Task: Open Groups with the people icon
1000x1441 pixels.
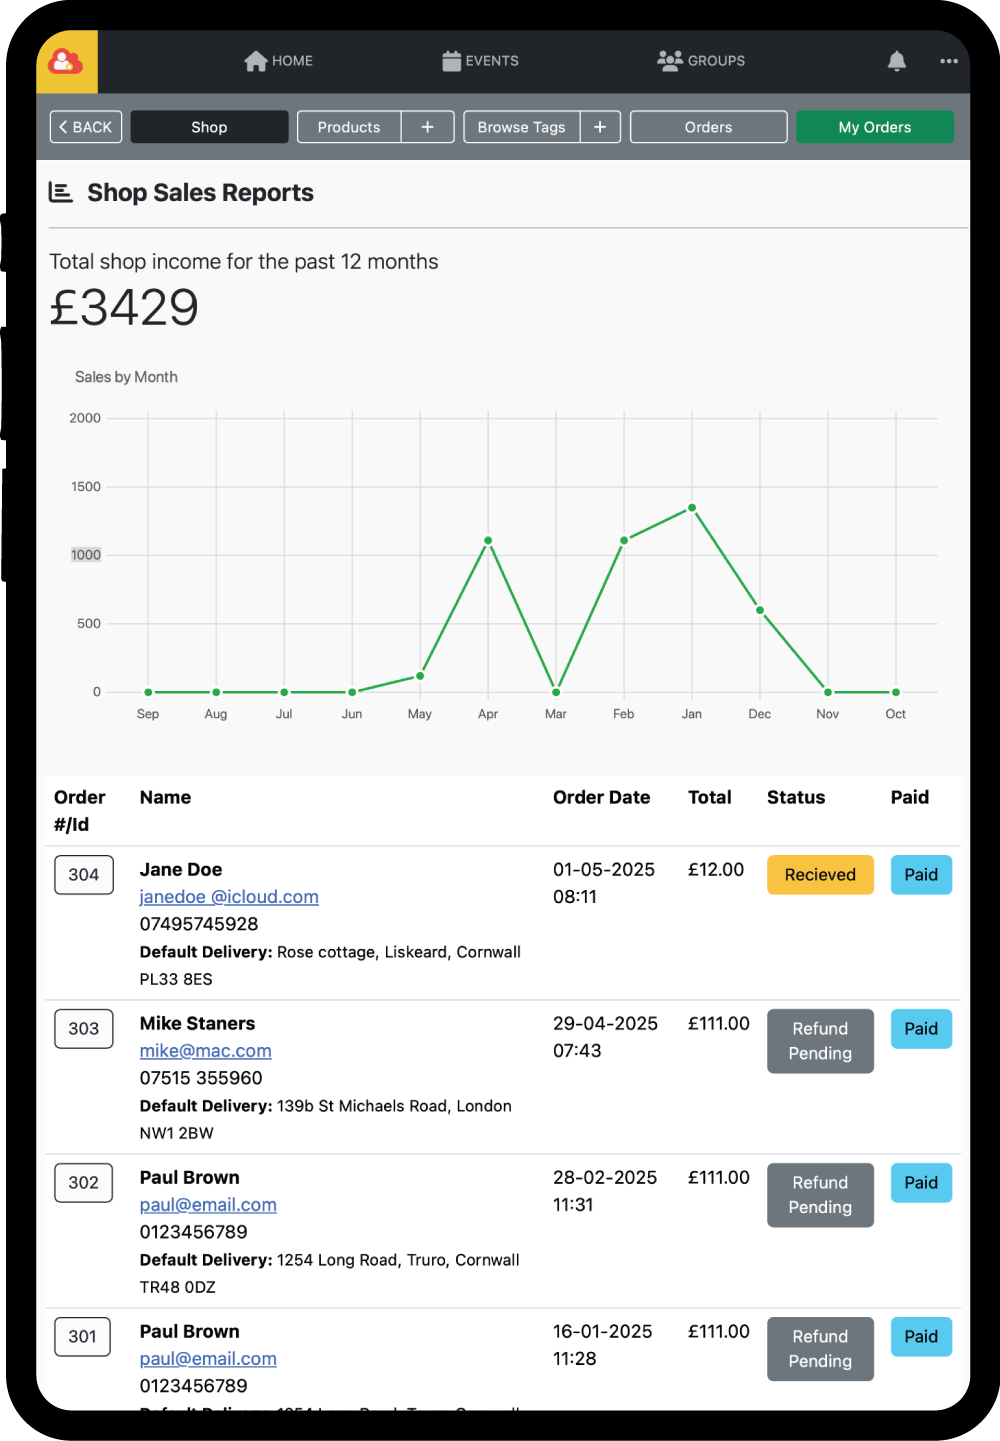Action: (669, 61)
